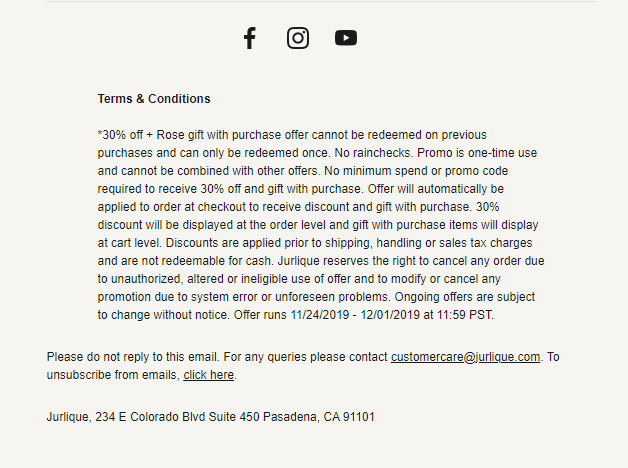This screenshot has width=628, height=468.
Task: Click the 'No rainchecks.' sentence
Action: point(373,153)
